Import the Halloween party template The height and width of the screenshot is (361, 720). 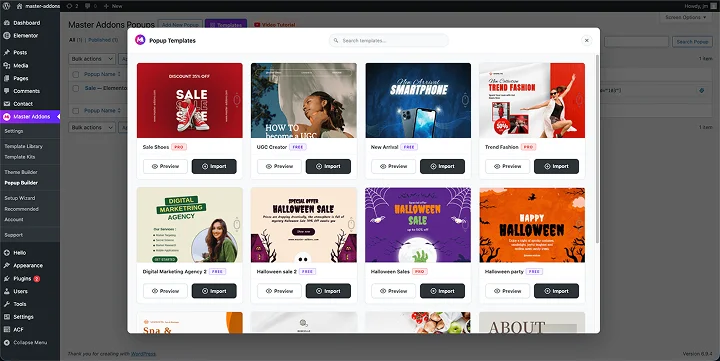coord(556,291)
